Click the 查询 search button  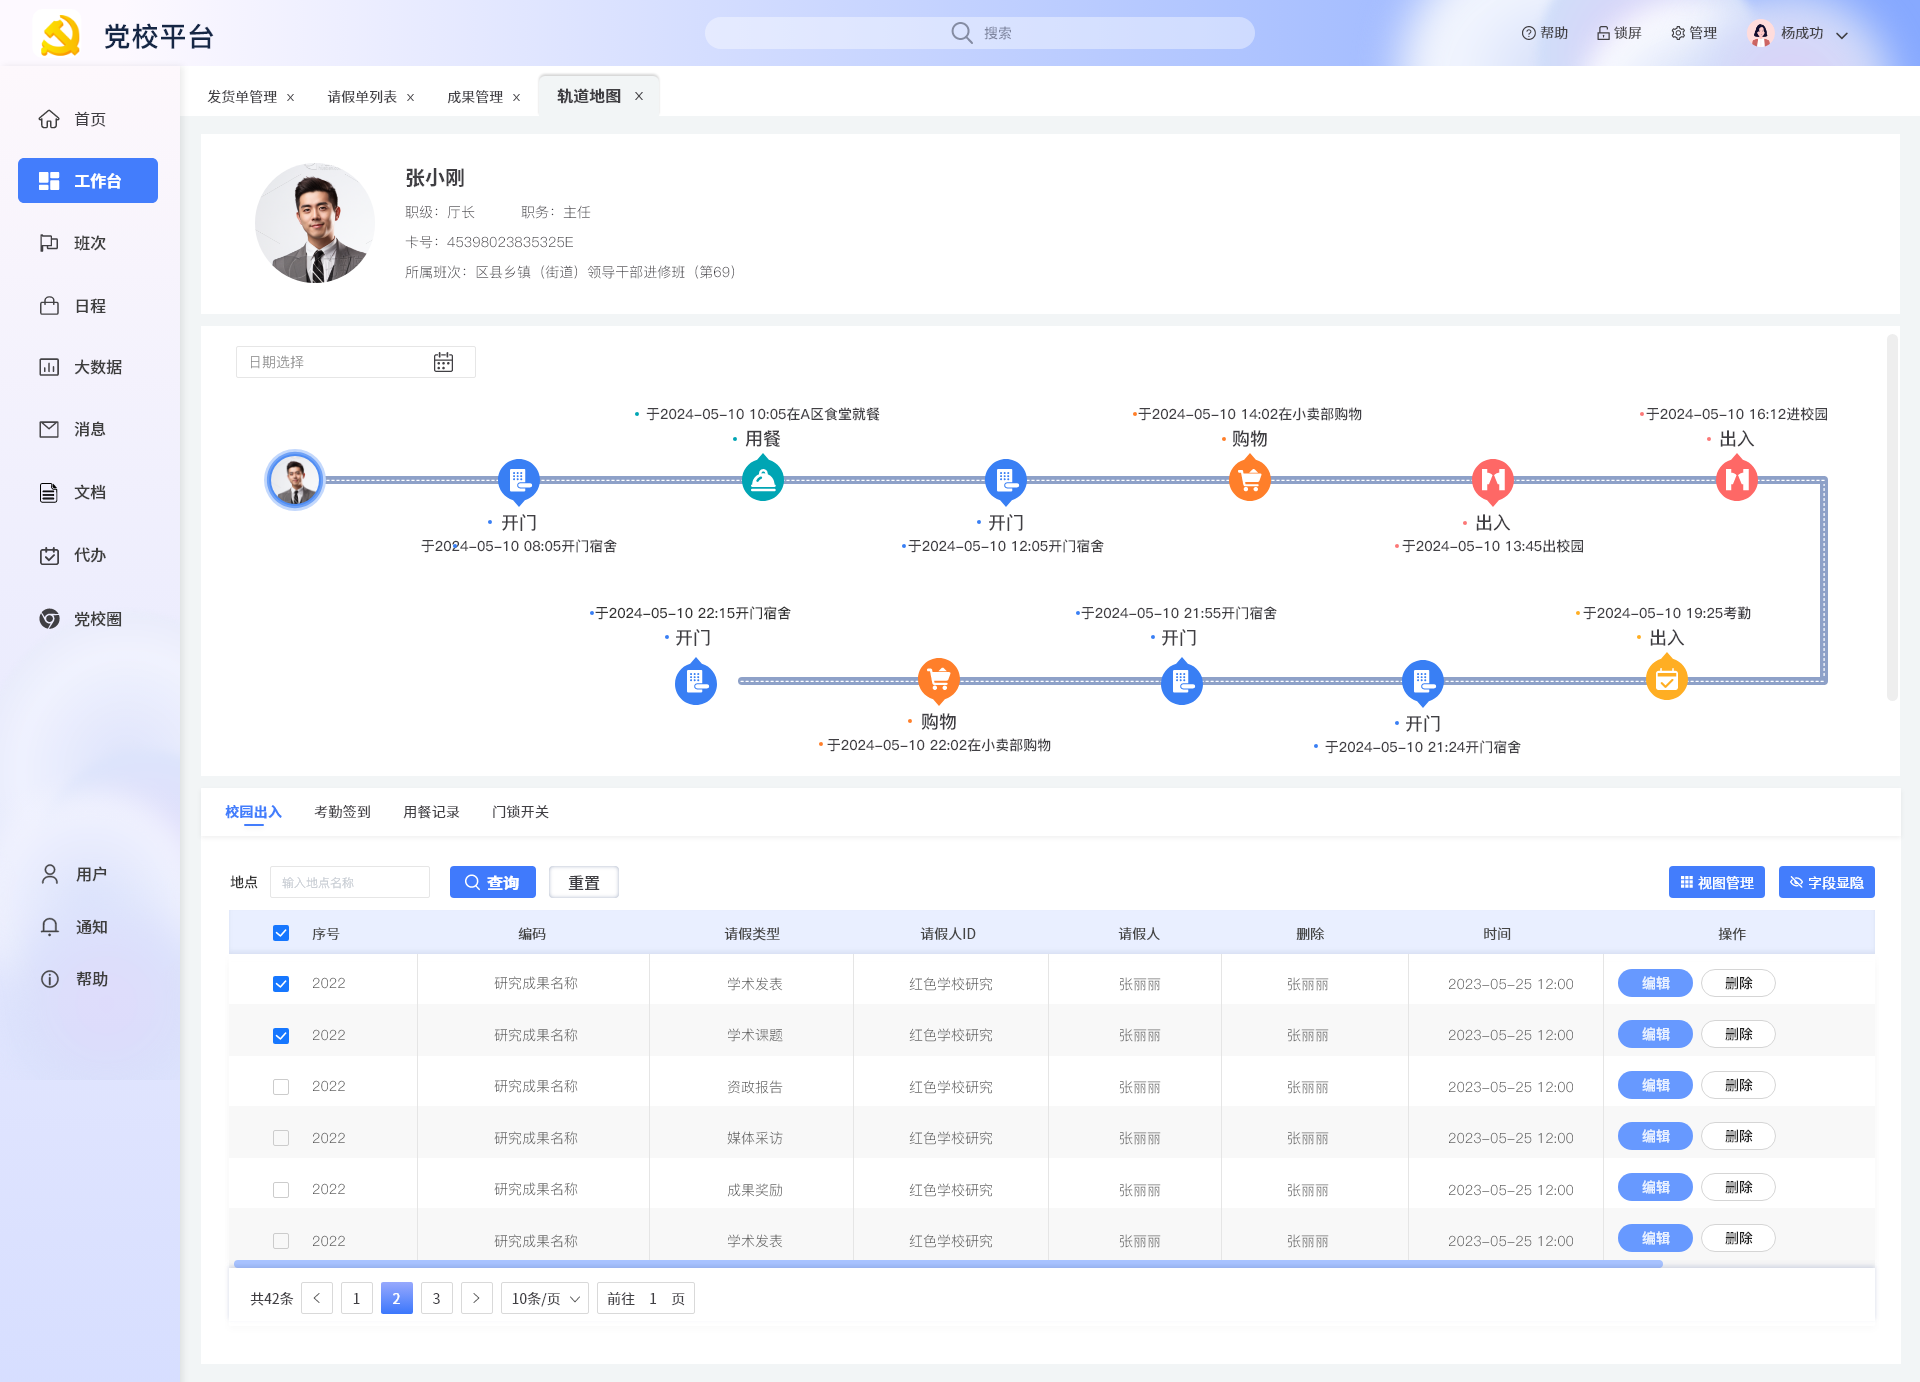pos(492,882)
